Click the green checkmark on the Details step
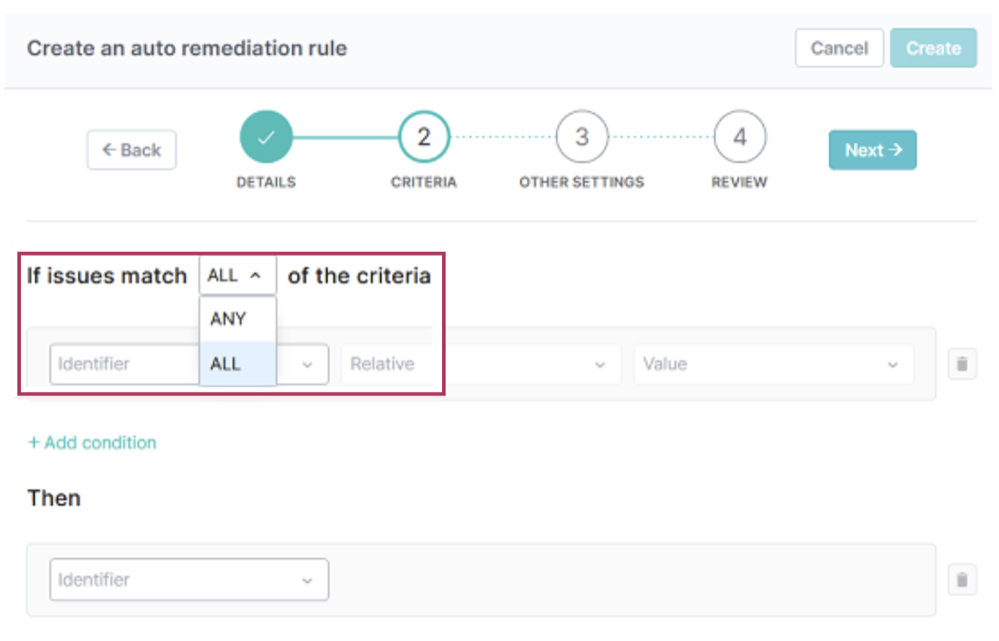 265,137
